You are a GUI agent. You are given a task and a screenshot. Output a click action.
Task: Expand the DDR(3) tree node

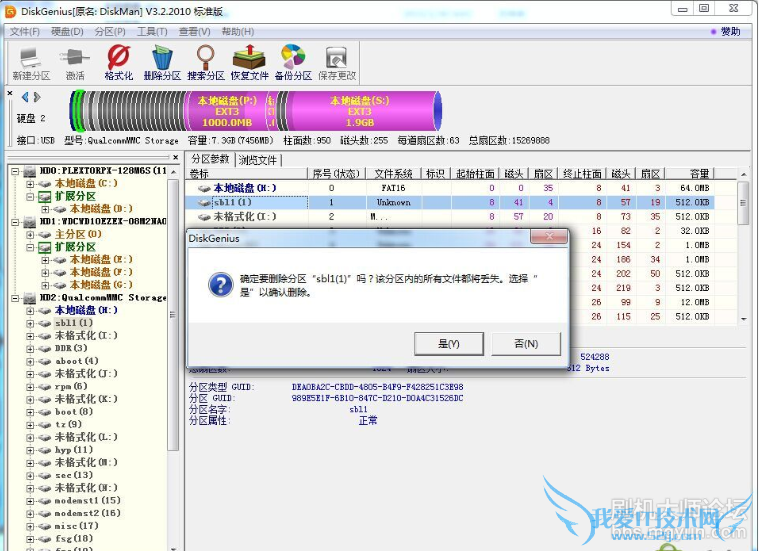coord(30,349)
